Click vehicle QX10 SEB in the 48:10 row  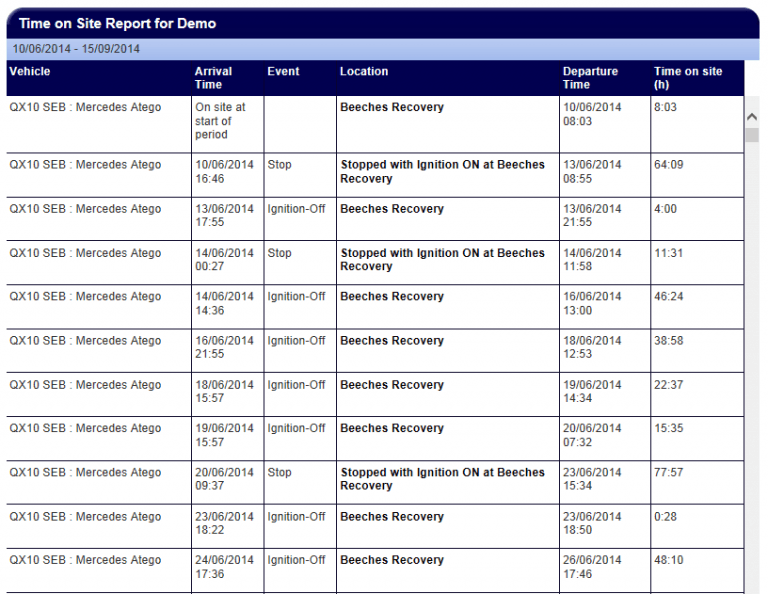pyautogui.click(x=85, y=560)
